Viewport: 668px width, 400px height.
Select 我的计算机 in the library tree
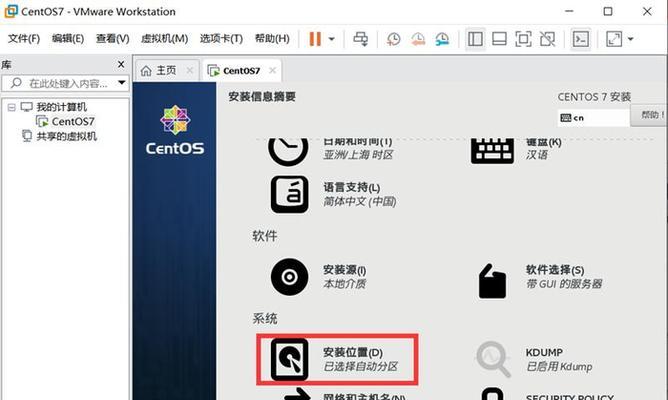61,107
